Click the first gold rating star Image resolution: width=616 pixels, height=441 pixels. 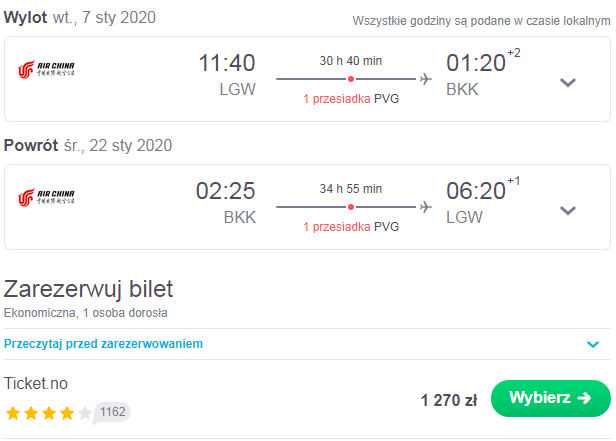coord(13,413)
